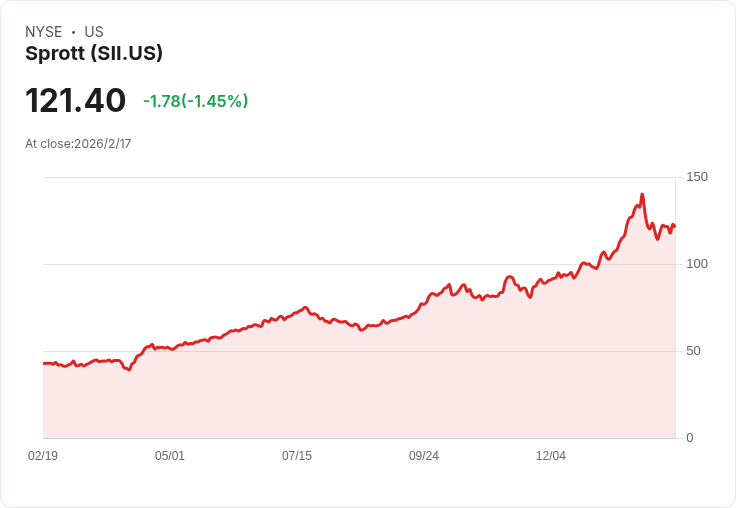Select the 05/01 date on x-axis

coord(170,456)
